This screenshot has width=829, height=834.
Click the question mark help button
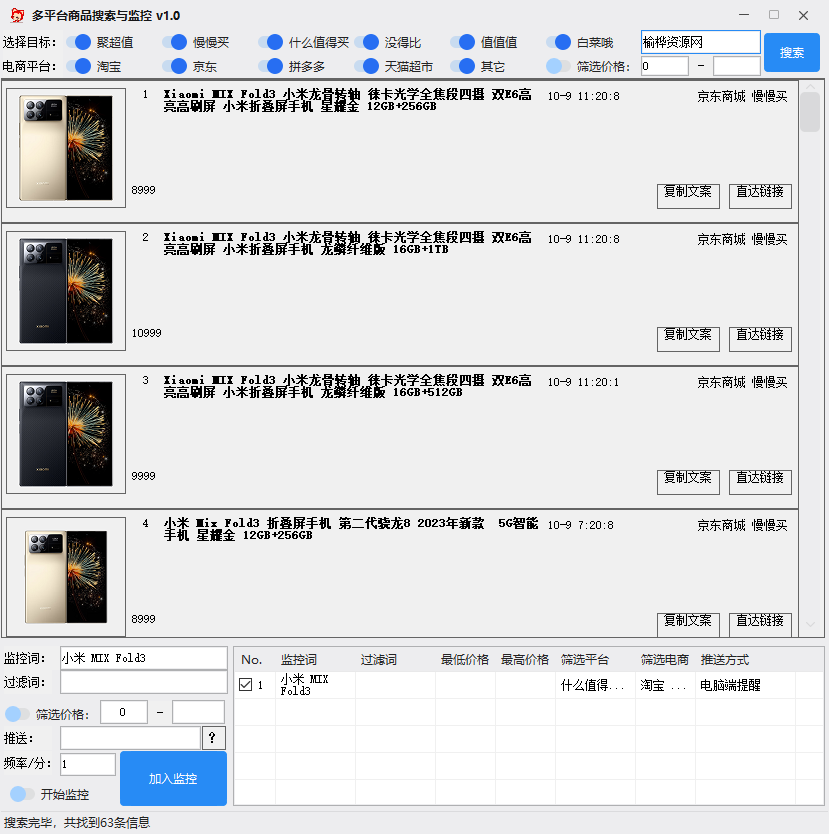(214, 738)
